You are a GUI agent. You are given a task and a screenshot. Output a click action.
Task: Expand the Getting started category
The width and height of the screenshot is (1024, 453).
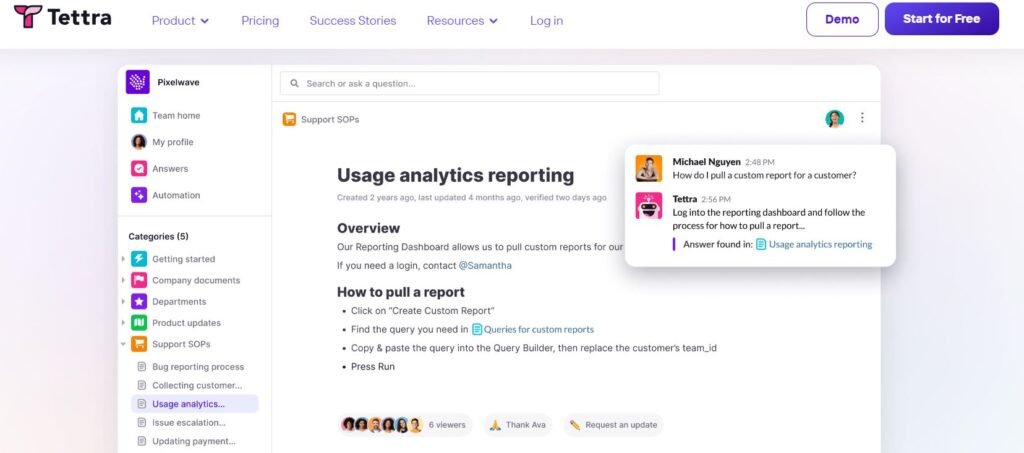point(123,259)
